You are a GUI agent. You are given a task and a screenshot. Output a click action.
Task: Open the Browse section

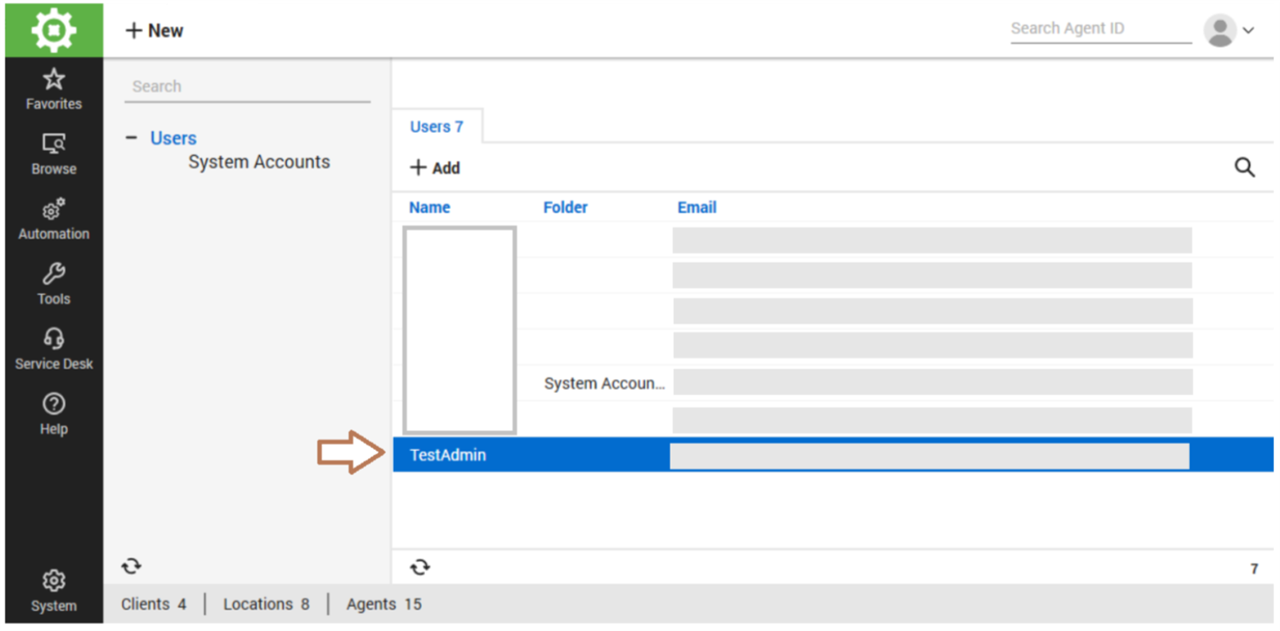pyautogui.click(x=54, y=154)
